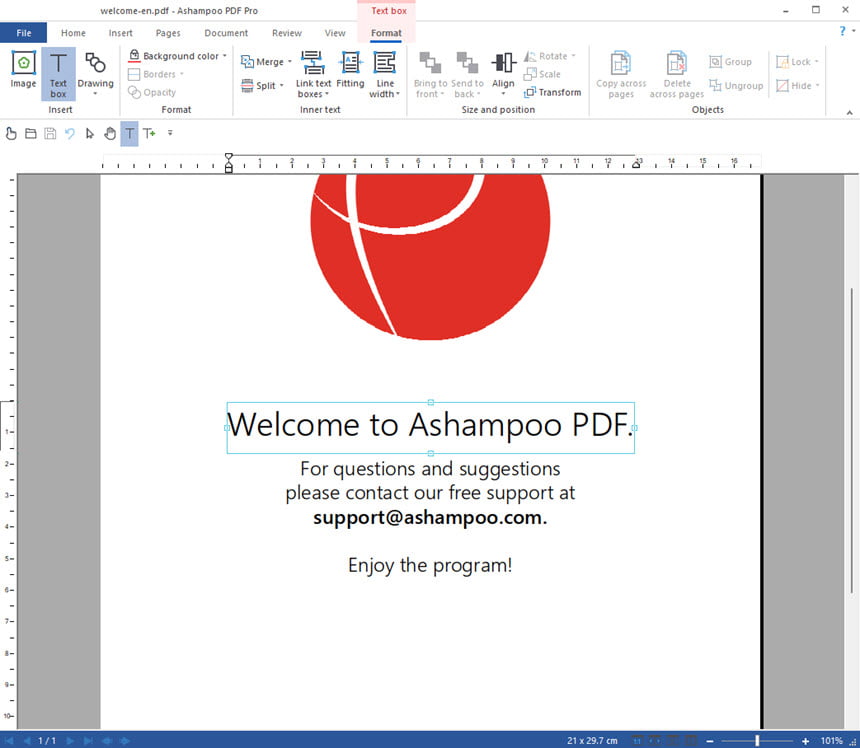860x748 pixels.
Task: Expand the Background color dropdown arrow
Action: pos(224,55)
